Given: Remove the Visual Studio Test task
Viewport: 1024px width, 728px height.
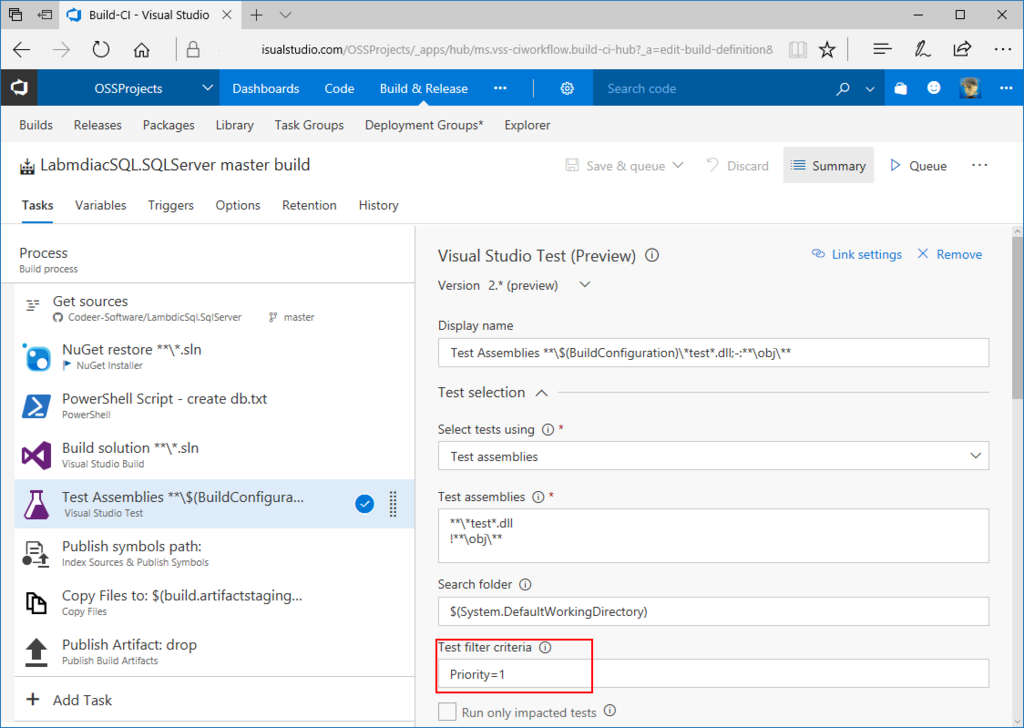Looking at the screenshot, I should [950, 255].
